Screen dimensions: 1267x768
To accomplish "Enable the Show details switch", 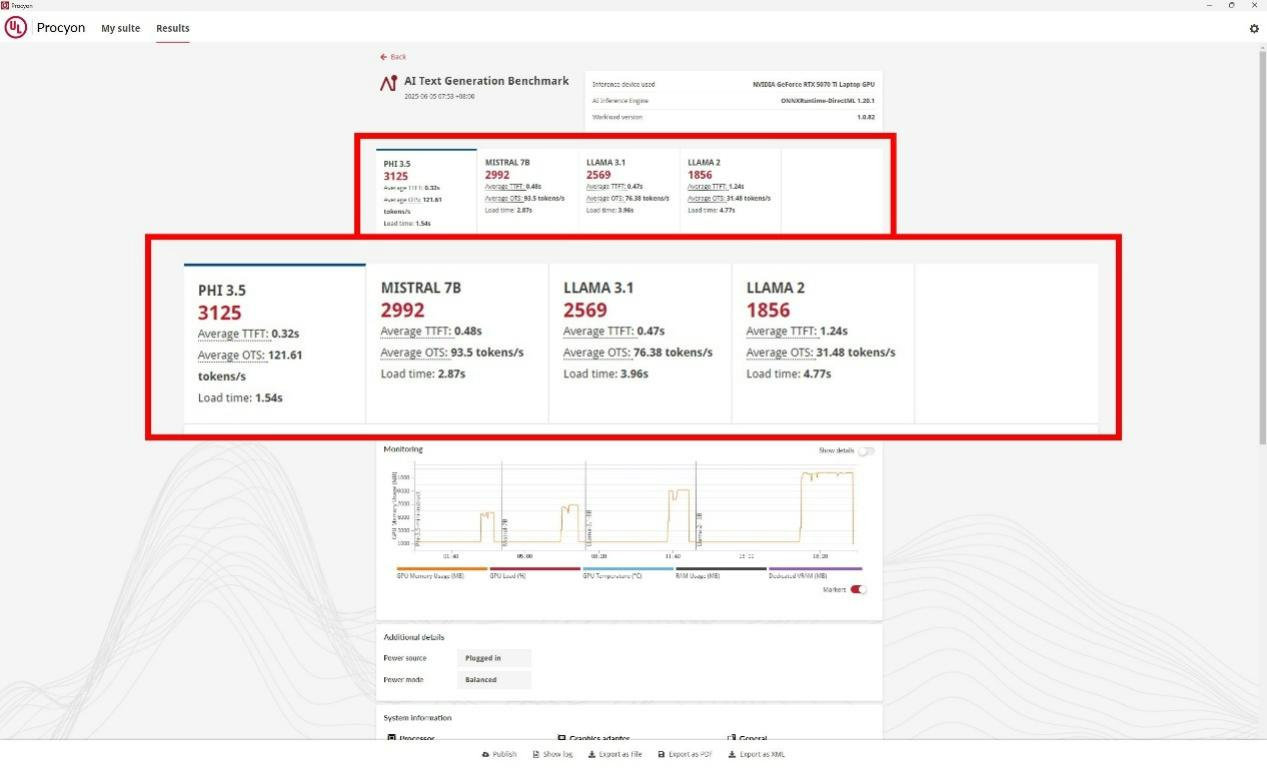I will tap(866, 451).
